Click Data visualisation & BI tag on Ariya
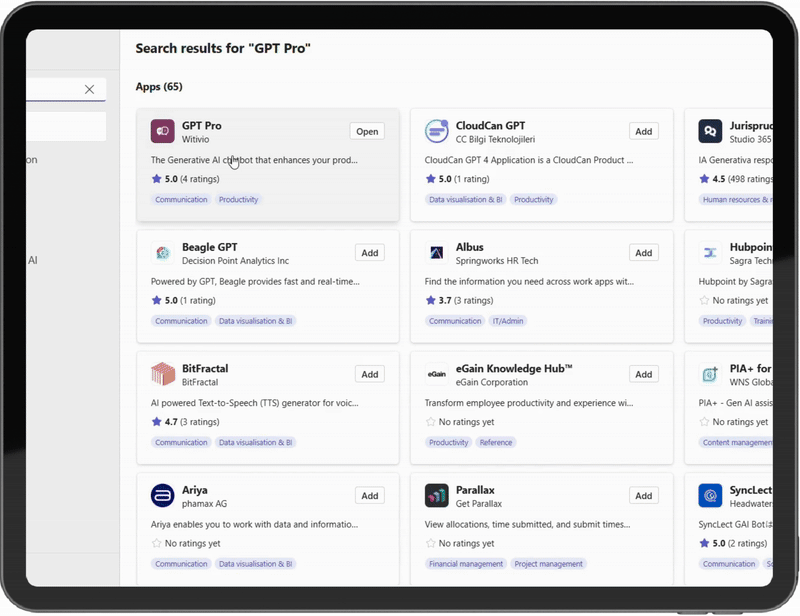Viewport: 800px width, 616px height. tap(256, 564)
